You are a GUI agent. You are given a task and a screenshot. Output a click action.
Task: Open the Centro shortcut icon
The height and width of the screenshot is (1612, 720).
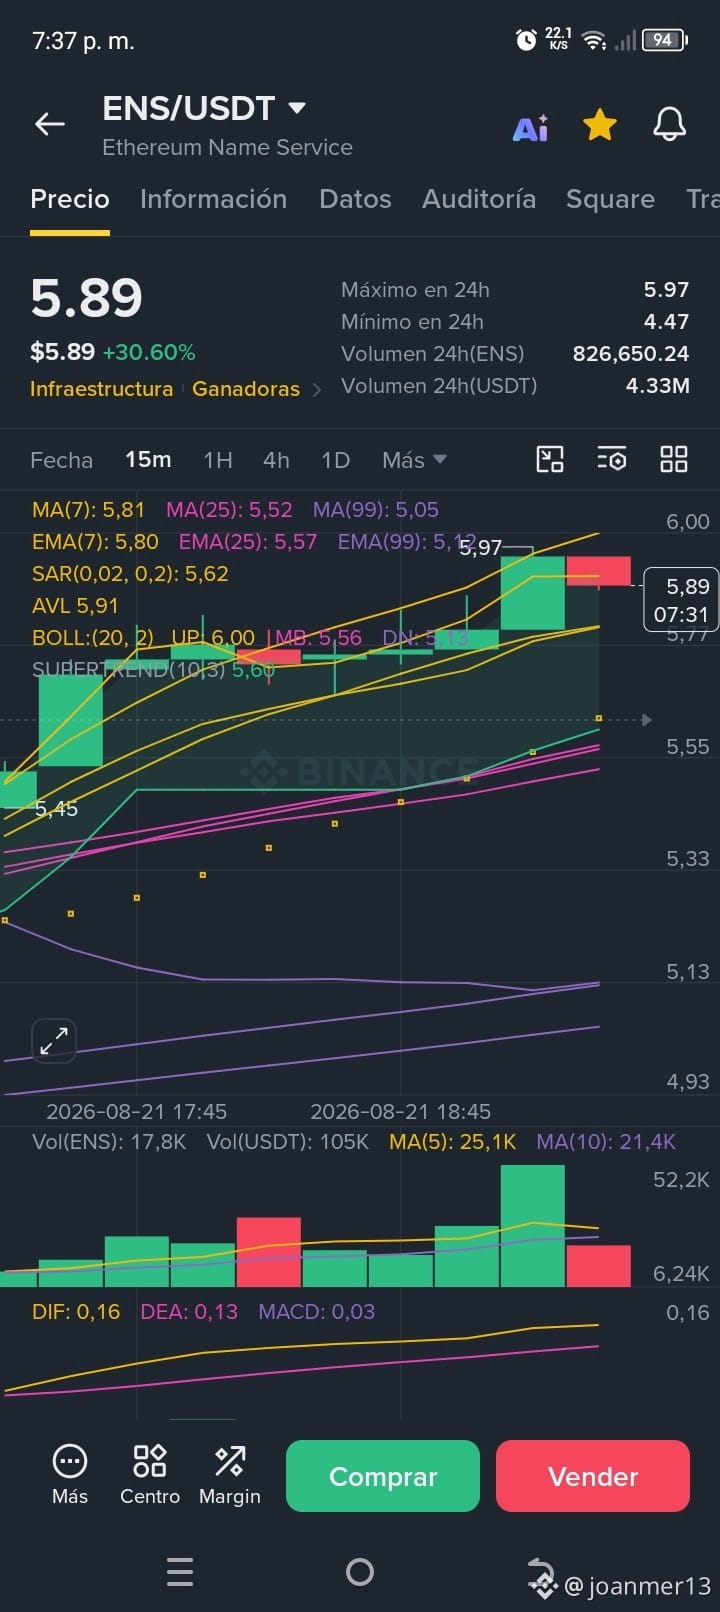tap(150, 1475)
